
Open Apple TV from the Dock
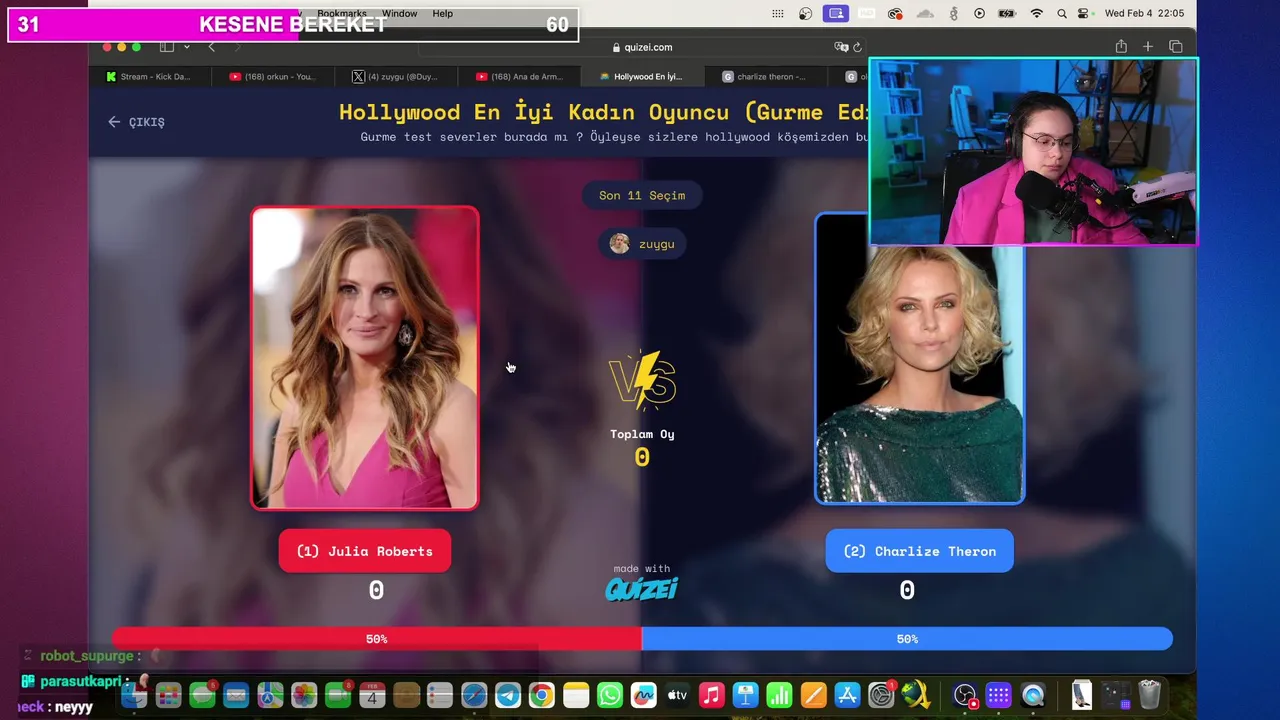677,695
